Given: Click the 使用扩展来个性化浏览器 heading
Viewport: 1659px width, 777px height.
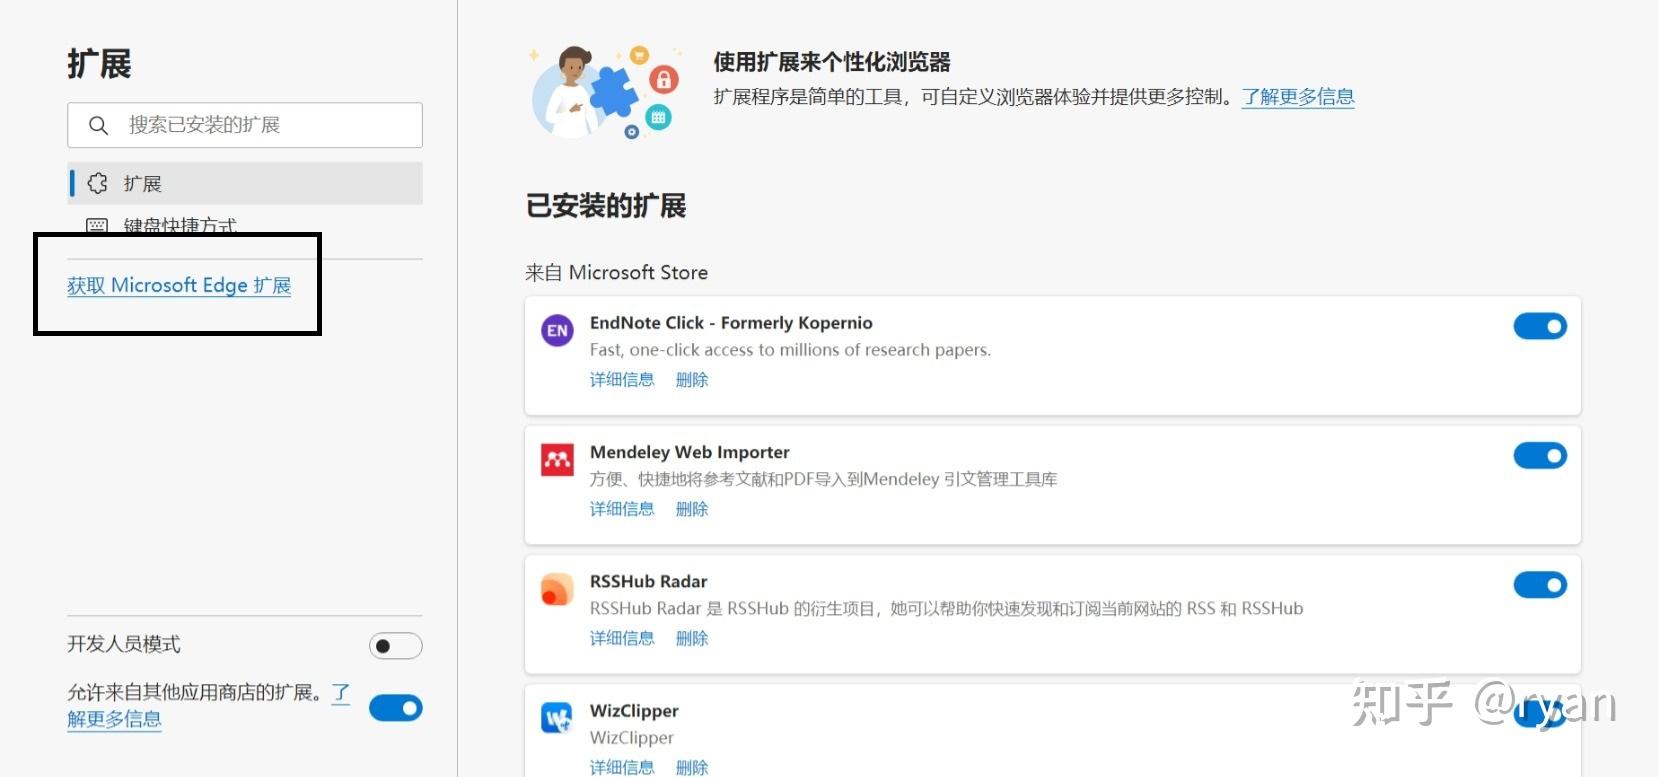Looking at the screenshot, I should point(832,62).
